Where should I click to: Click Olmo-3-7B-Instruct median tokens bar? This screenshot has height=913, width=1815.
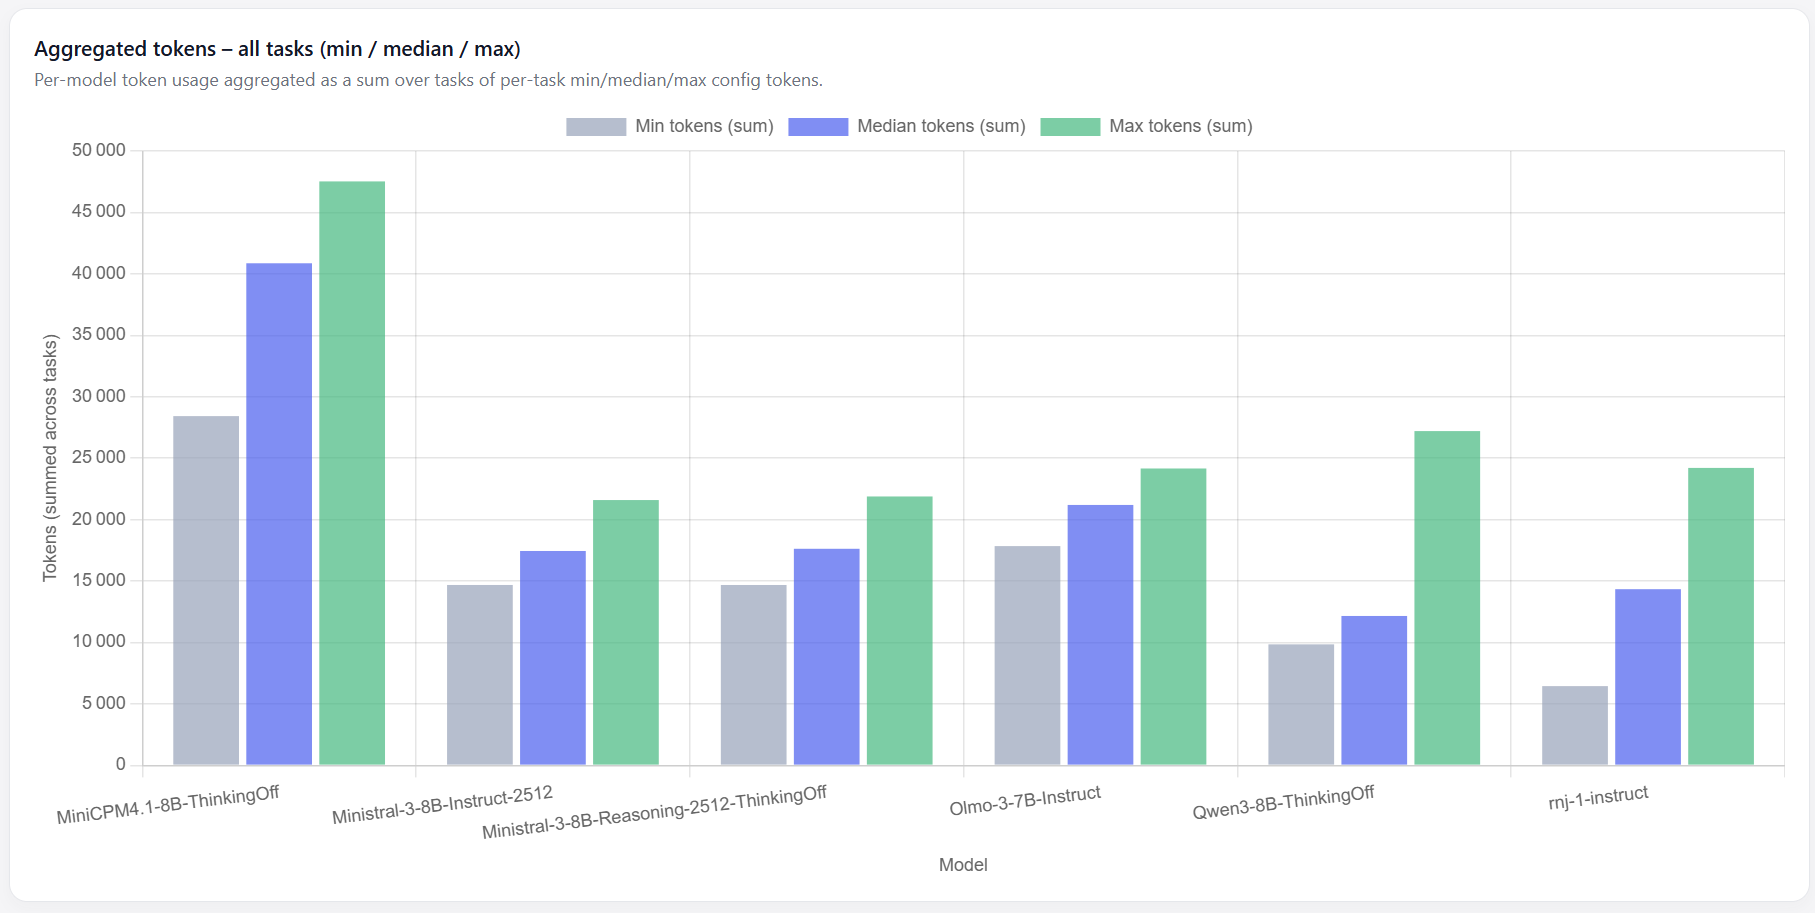(x=1100, y=635)
